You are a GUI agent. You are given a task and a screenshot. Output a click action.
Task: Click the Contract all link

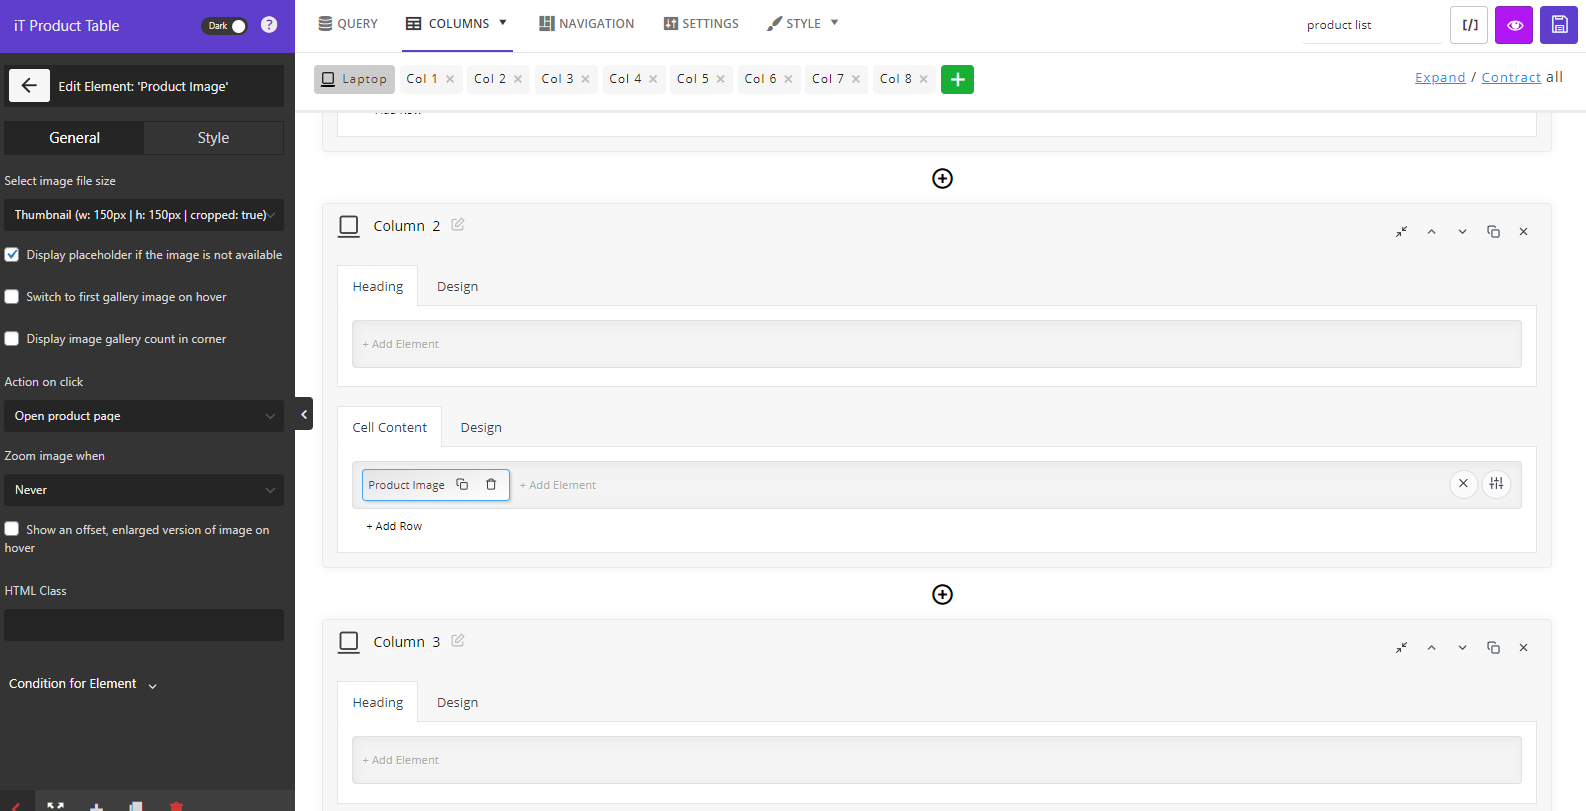1511,77
